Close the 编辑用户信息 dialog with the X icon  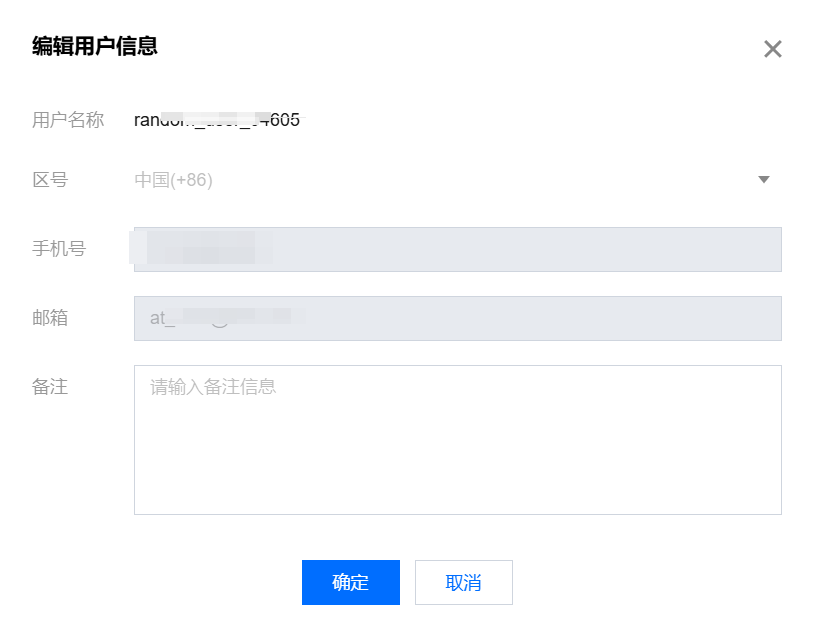(772, 49)
